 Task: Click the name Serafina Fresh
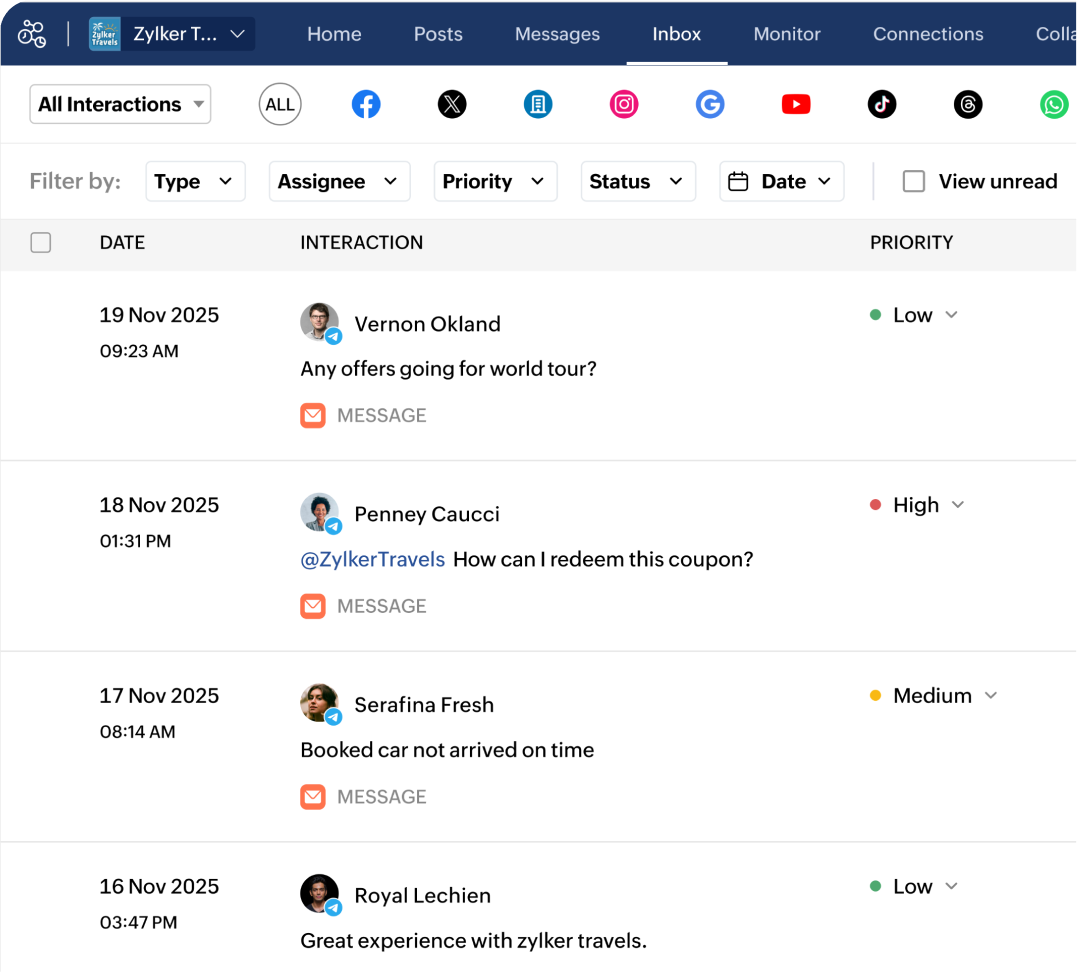pos(424,705)
